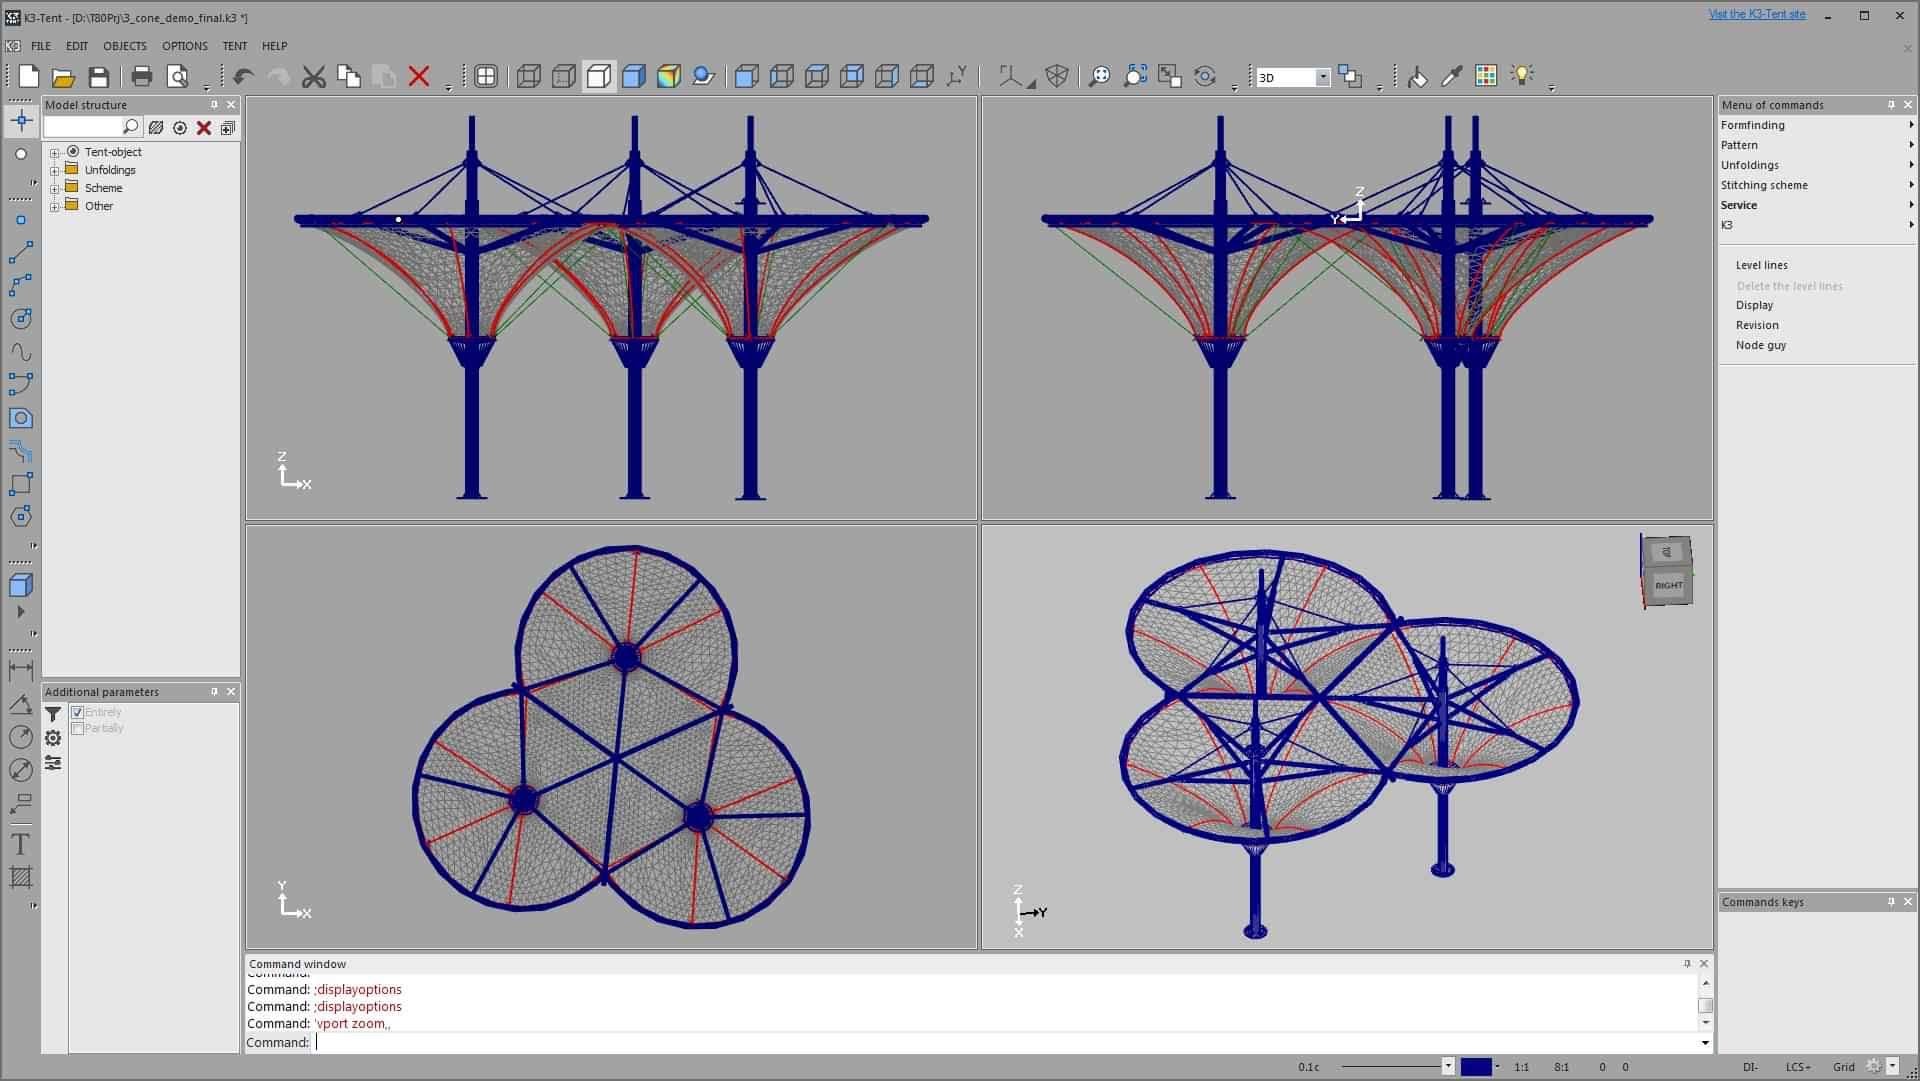This screenshot has width=1920, height=1081.
Task: Click the Level lines command
Action: point(1761,265)
